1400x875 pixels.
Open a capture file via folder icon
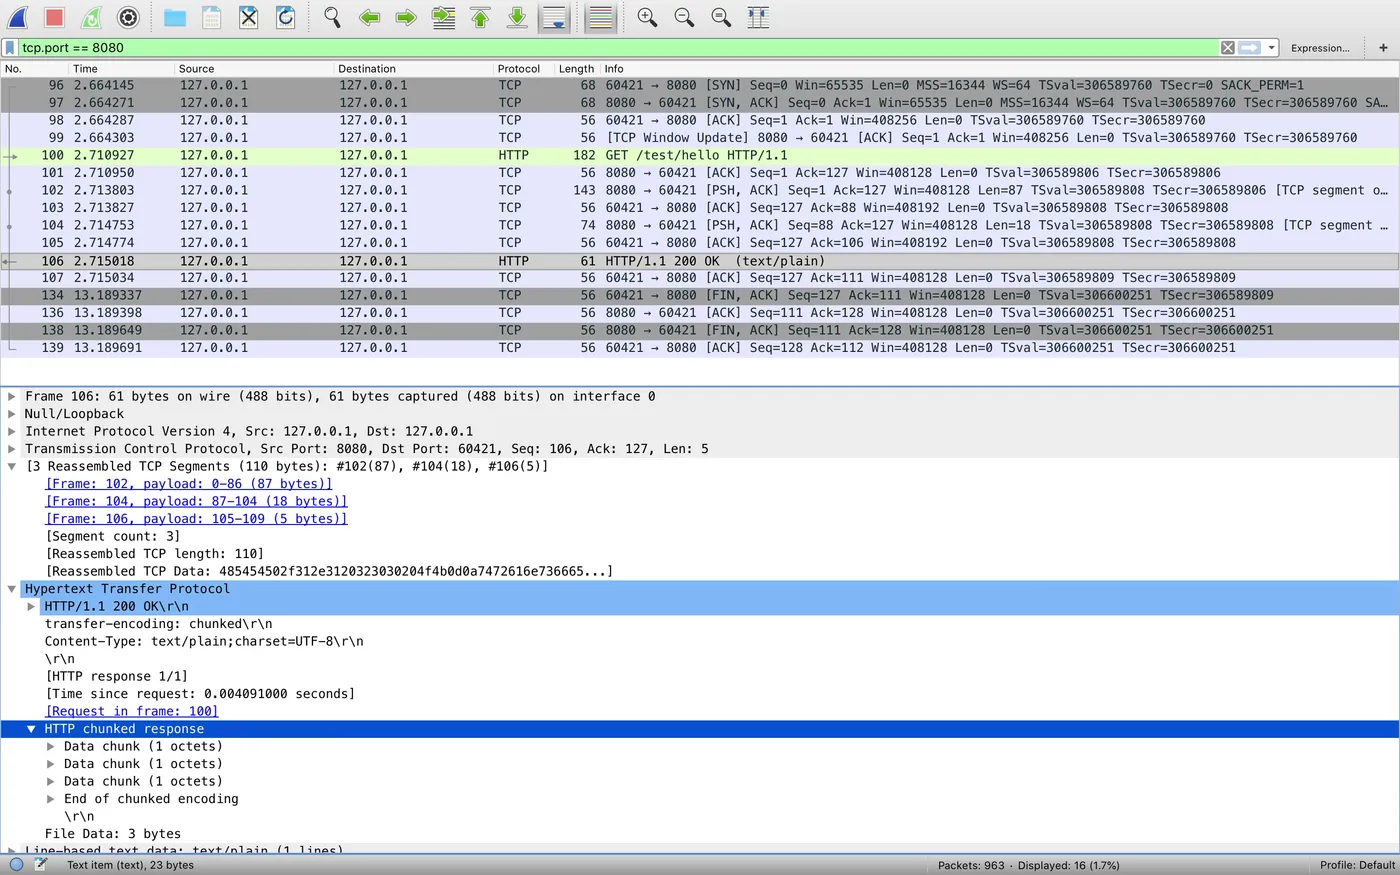click(175, 17)
